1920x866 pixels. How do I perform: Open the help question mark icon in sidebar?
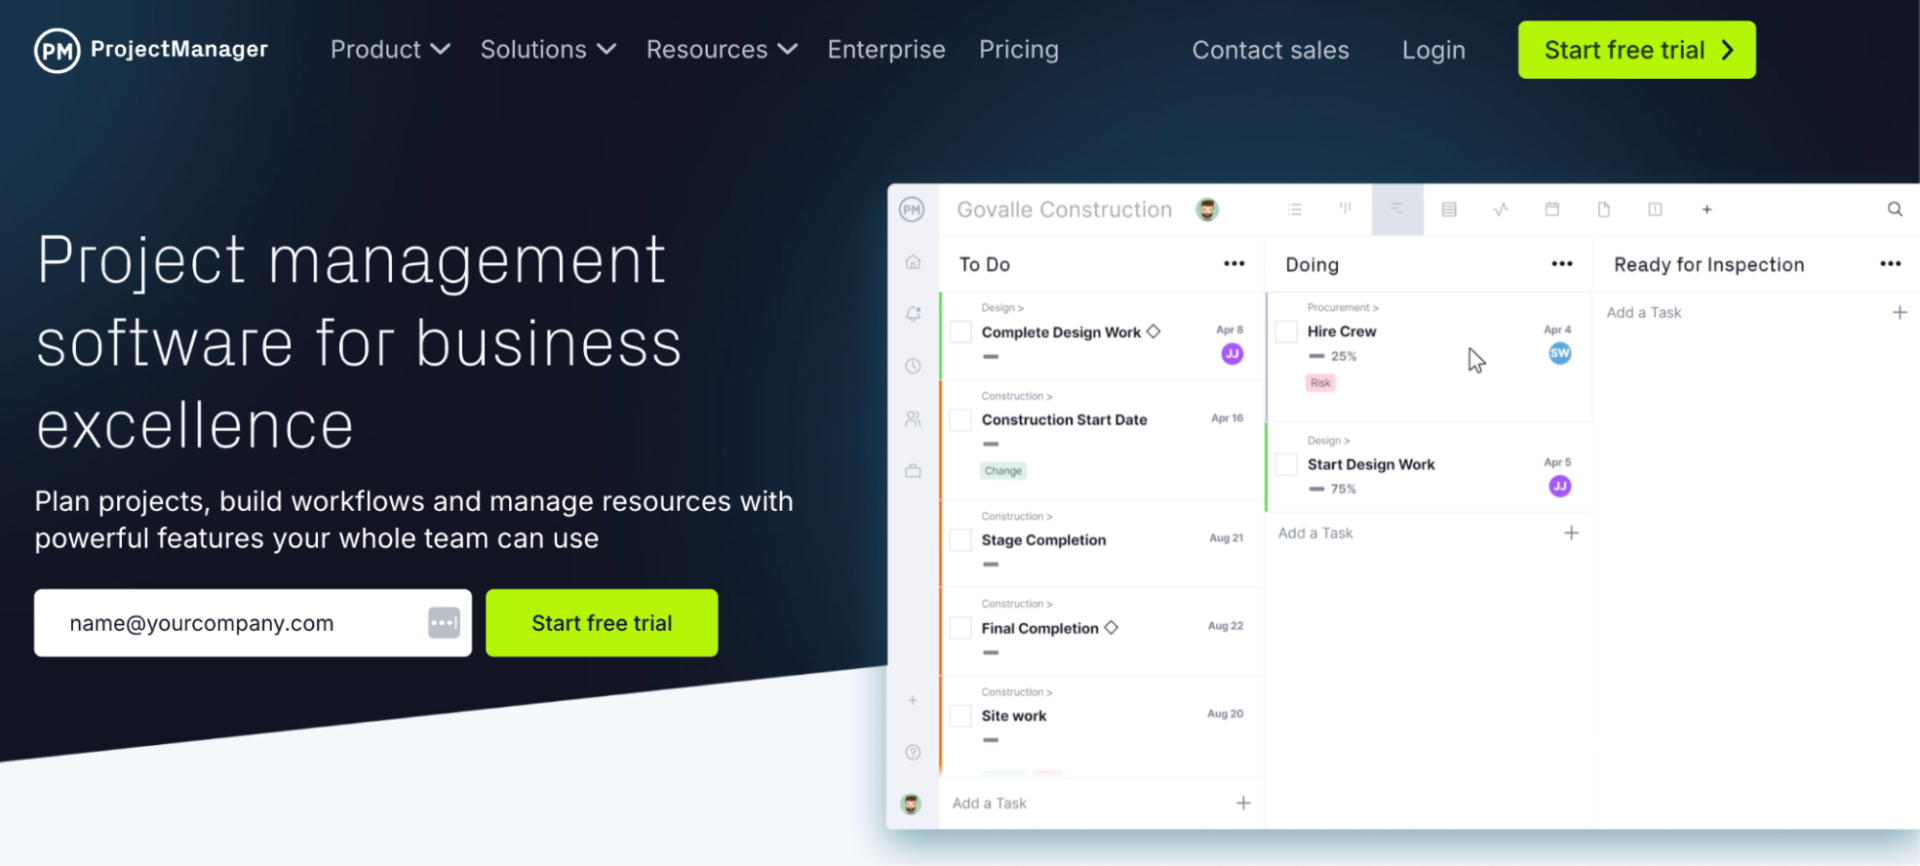tap(913, 753)
